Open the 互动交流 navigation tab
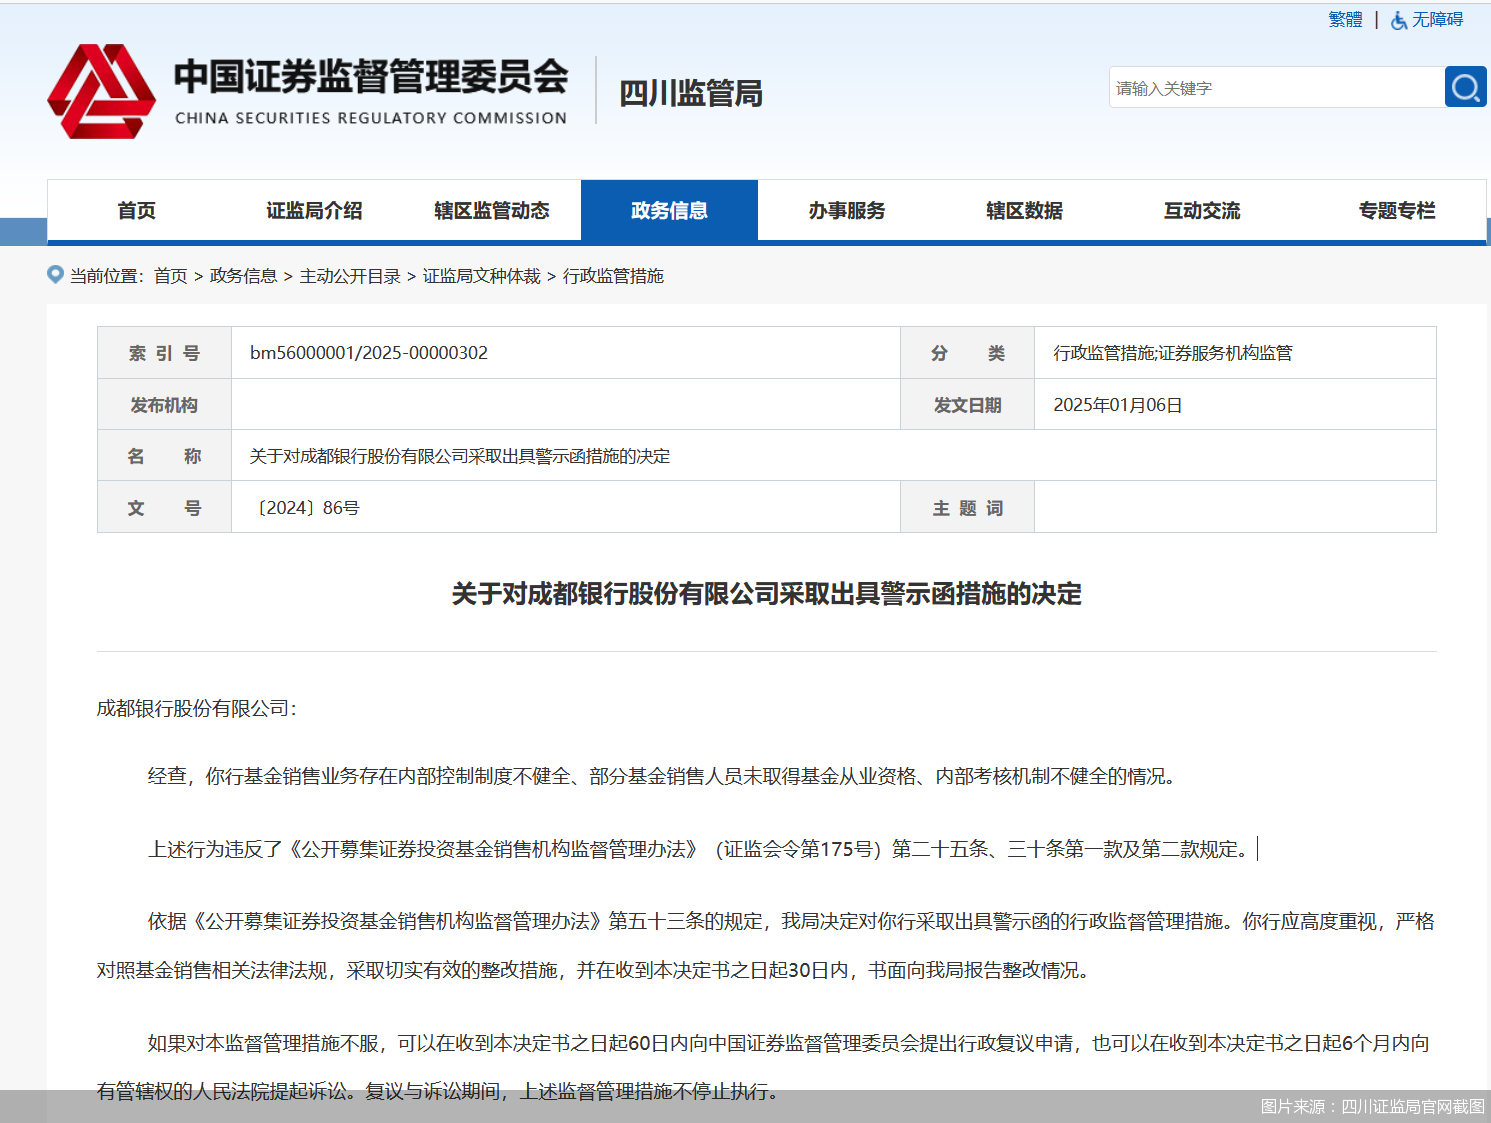Viewport: 1491px width, 1123px height. point(1201,211)
